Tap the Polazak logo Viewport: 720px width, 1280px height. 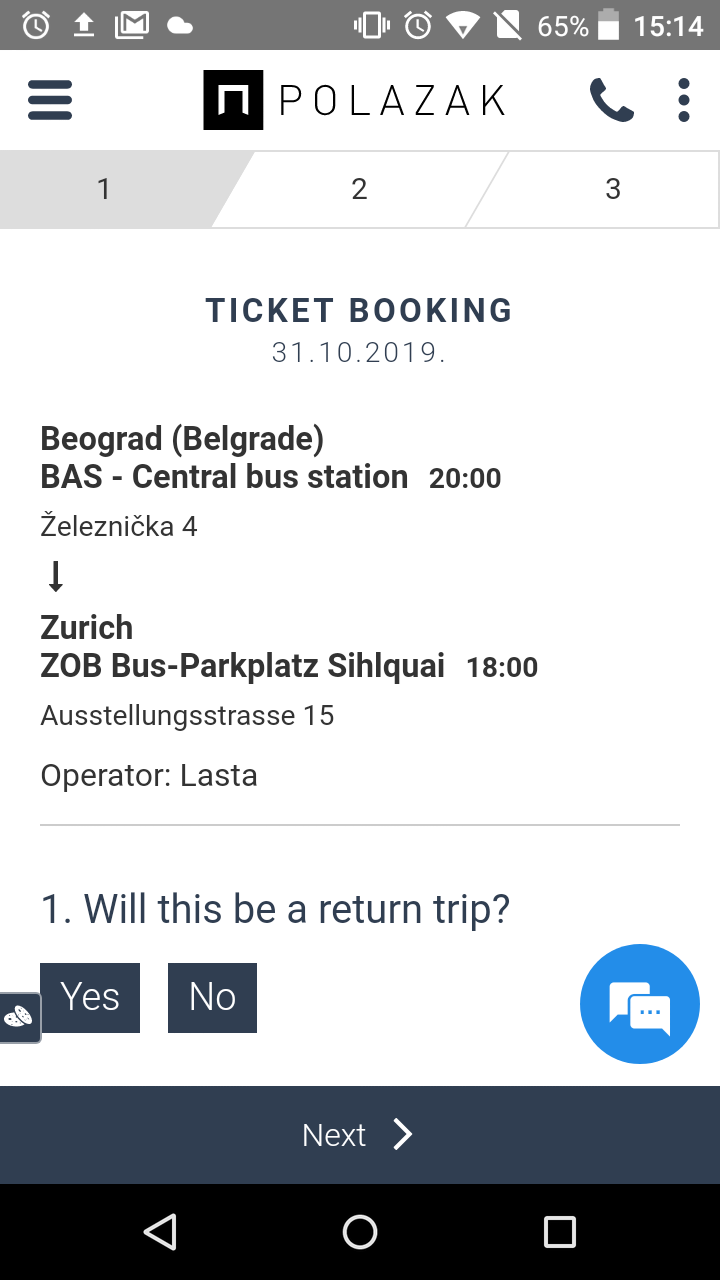(355, 100)
